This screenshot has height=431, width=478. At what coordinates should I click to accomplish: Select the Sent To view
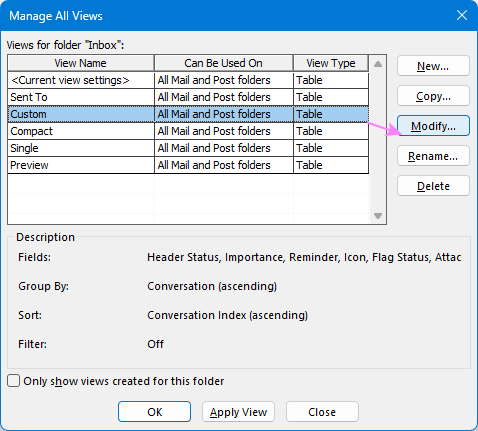188,97
